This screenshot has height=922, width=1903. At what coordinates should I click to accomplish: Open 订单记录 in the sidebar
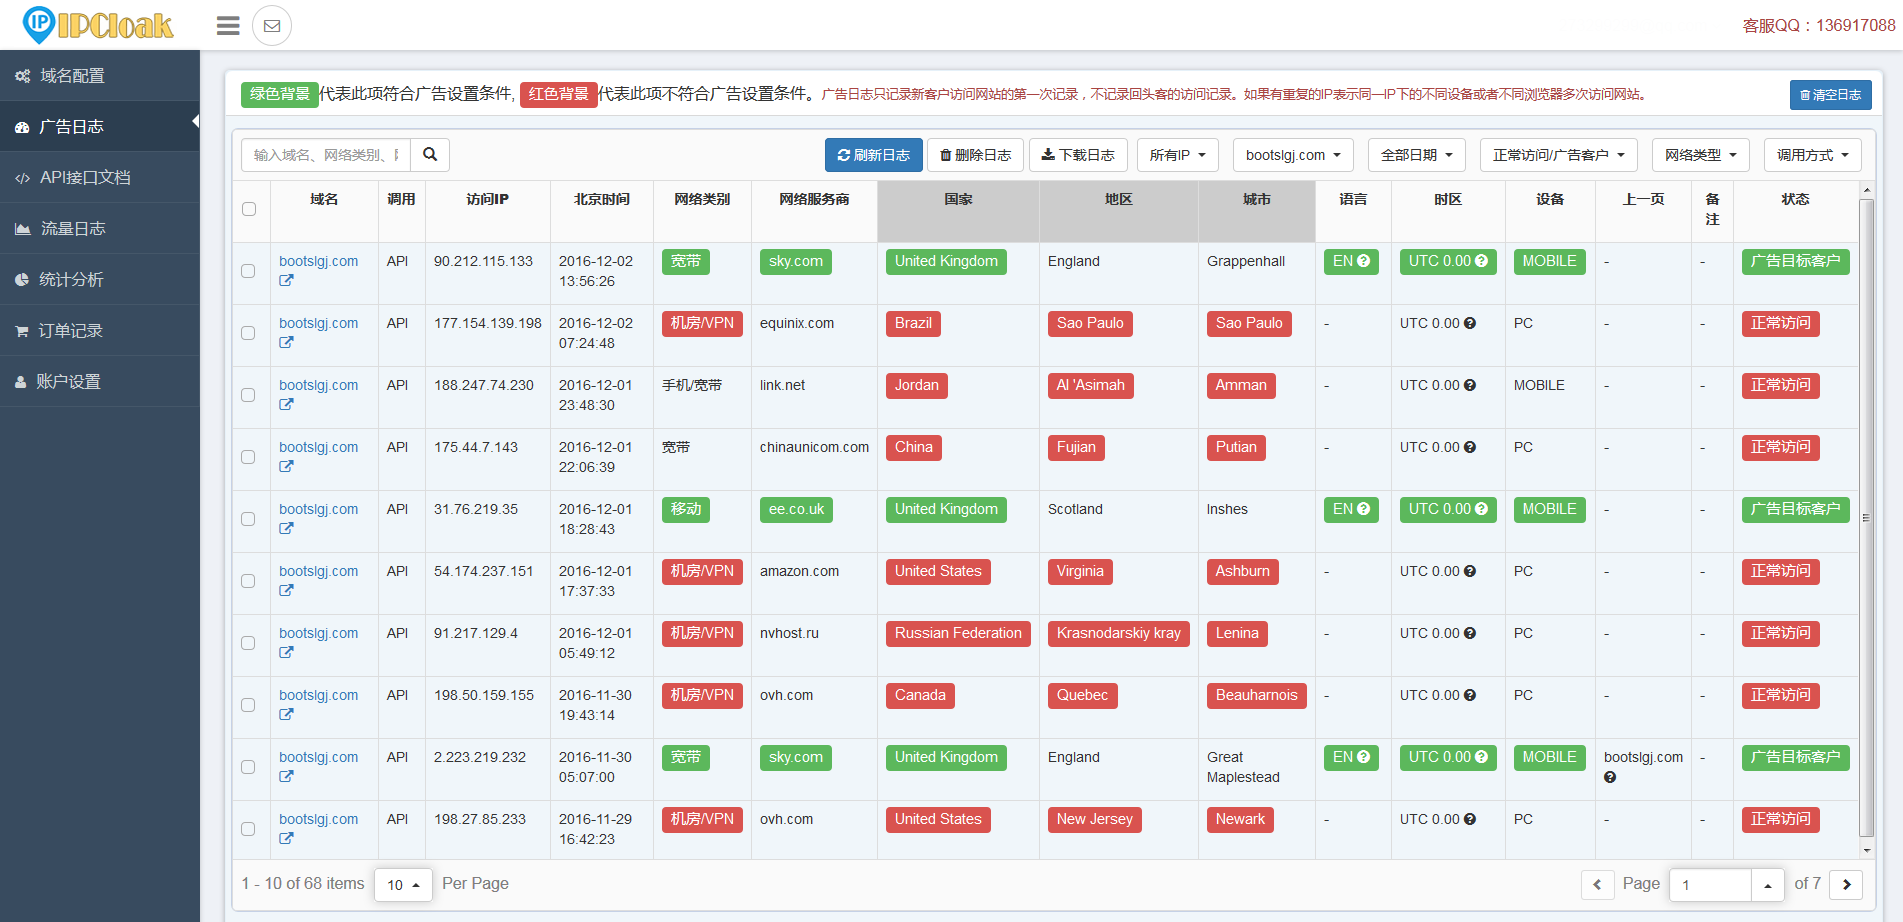click(100, 331)
